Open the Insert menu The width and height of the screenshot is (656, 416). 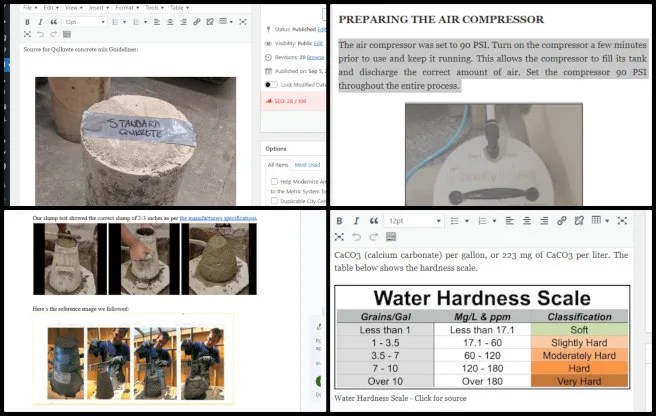(98, 8)
